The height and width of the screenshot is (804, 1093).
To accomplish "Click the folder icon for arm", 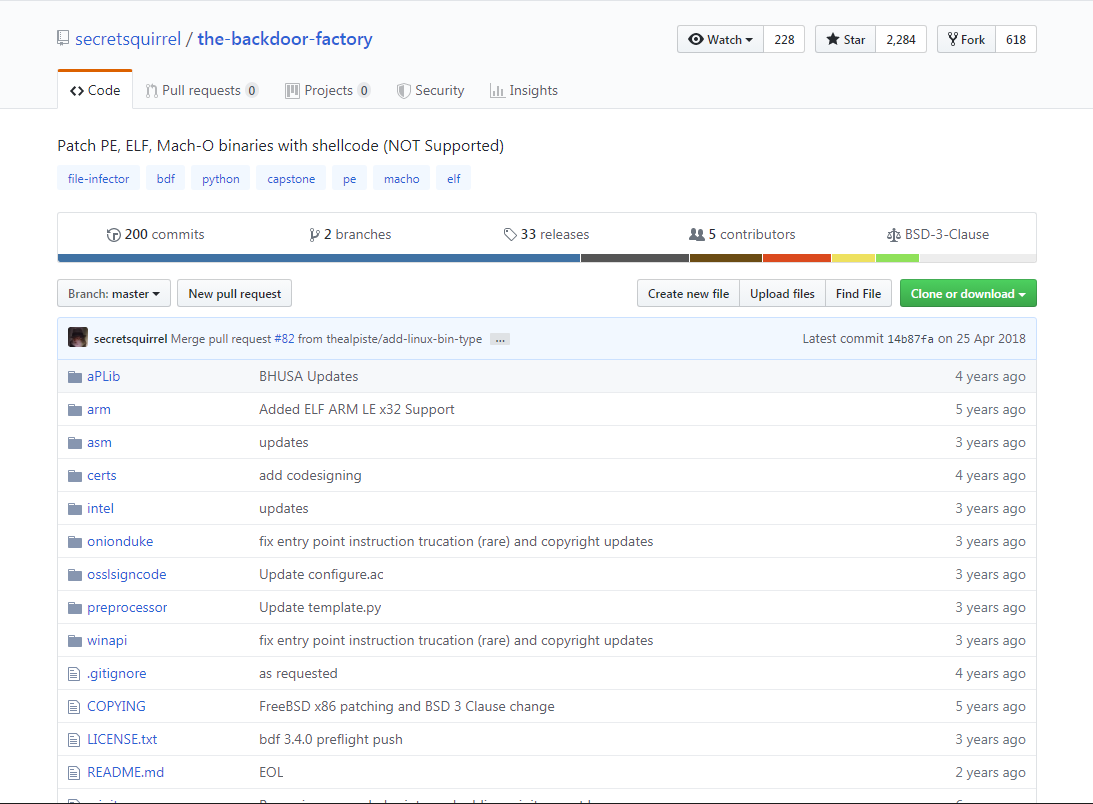I will point(75,409).
